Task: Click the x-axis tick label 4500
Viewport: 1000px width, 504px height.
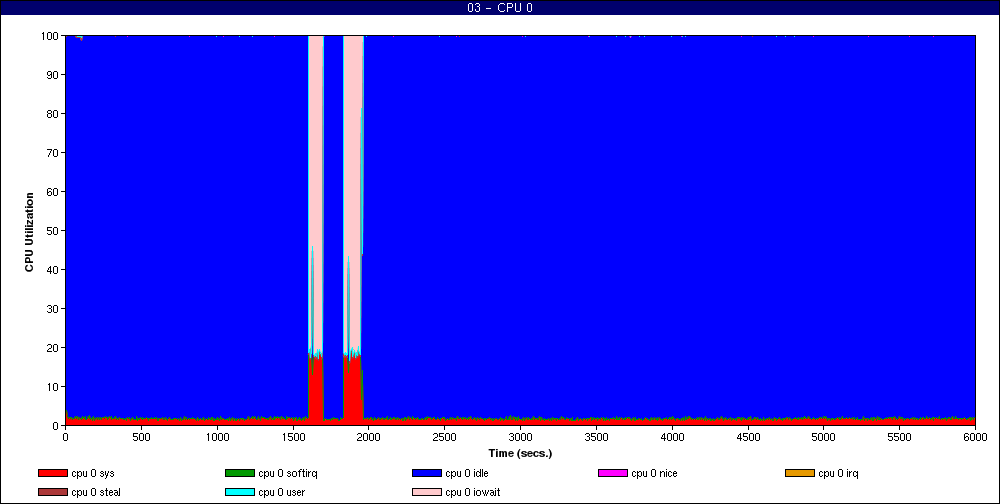Action: pos(748,438)
